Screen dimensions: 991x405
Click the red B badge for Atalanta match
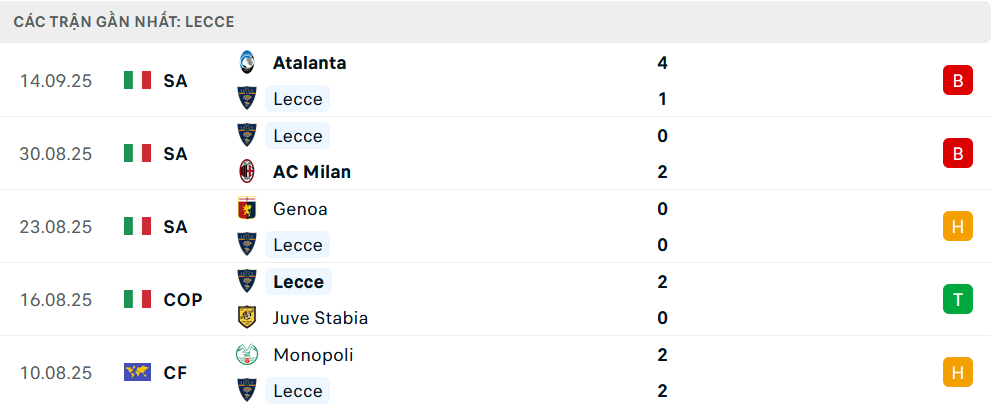pyautogui.click(x=957, y=81)
